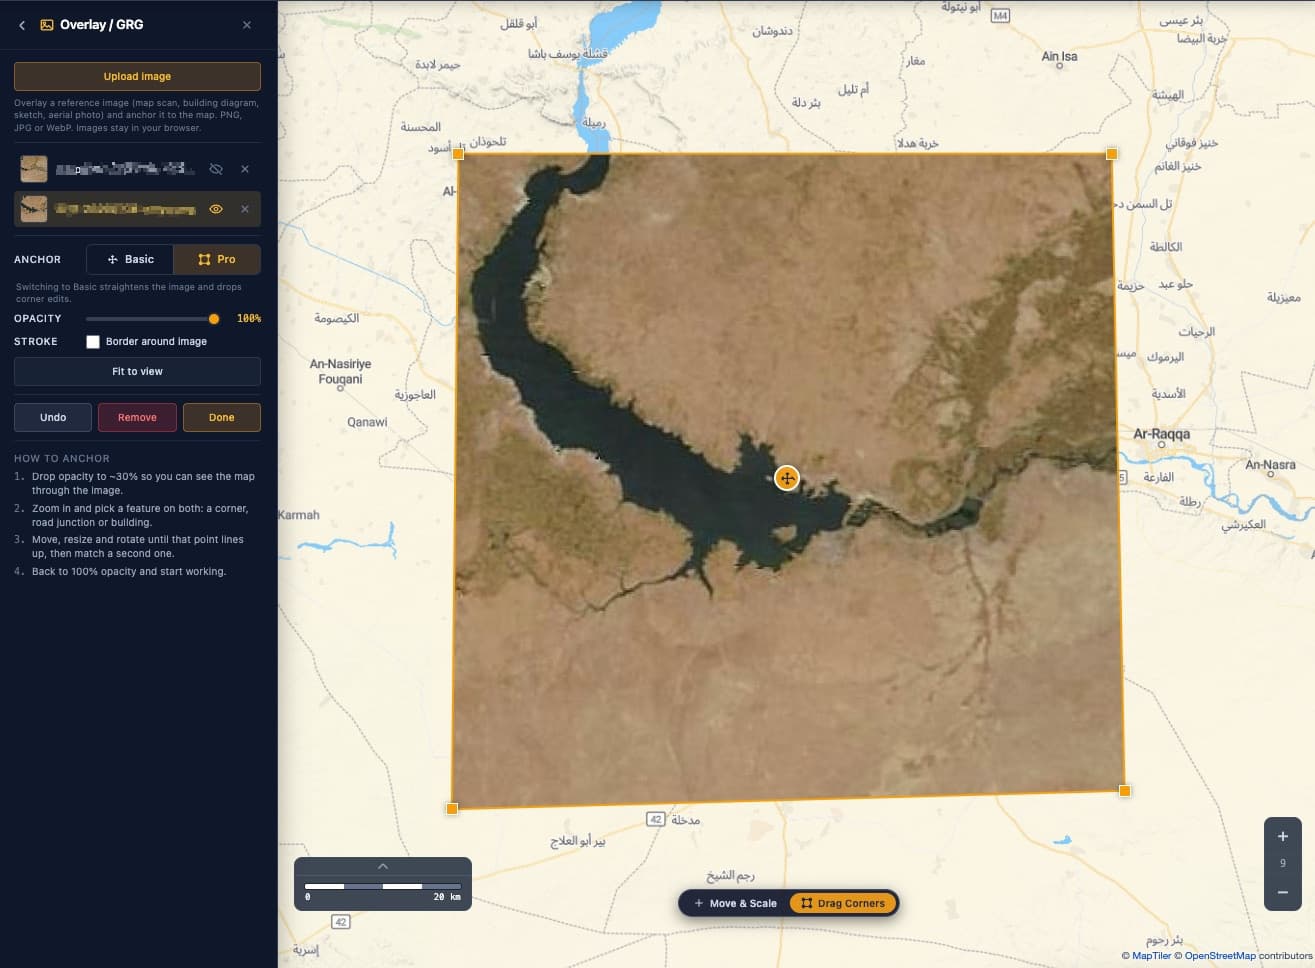Viewport: 1315px width, 968px height.
Task: Remove the second overlay image with X
Action: click(x=245, y=209)
